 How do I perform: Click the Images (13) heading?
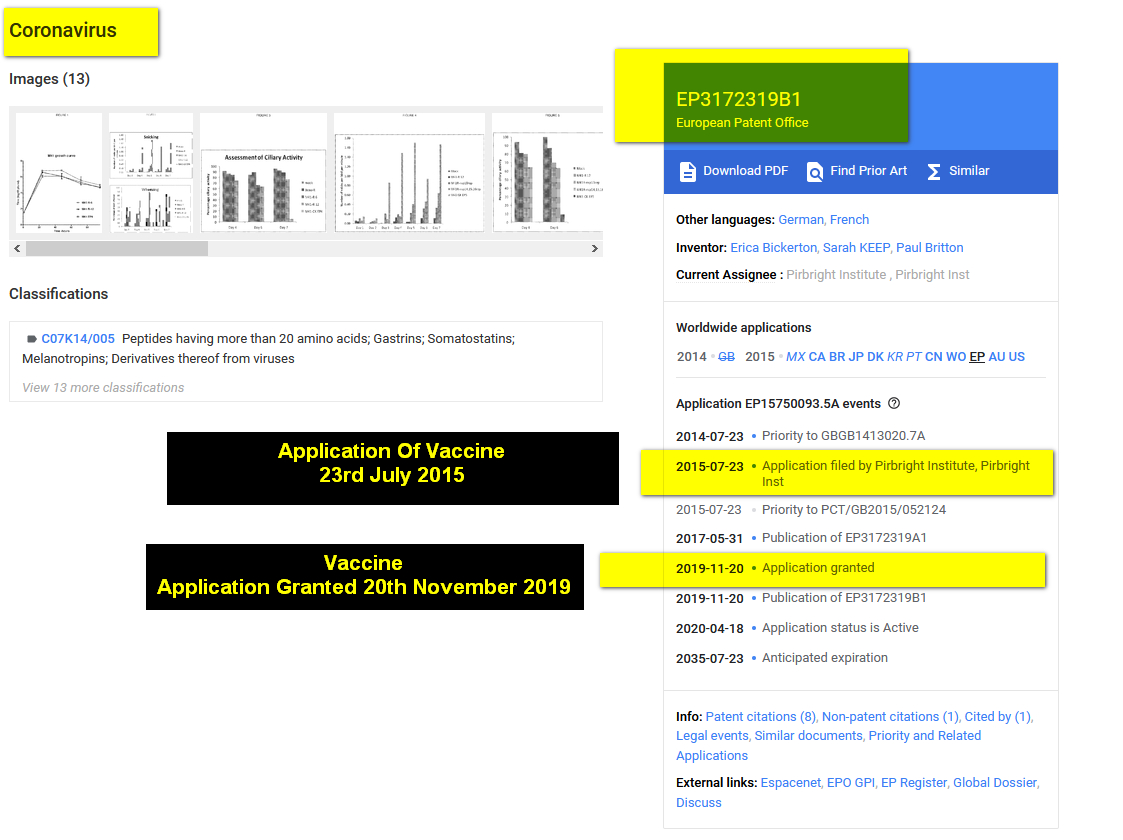click(49, 79)
